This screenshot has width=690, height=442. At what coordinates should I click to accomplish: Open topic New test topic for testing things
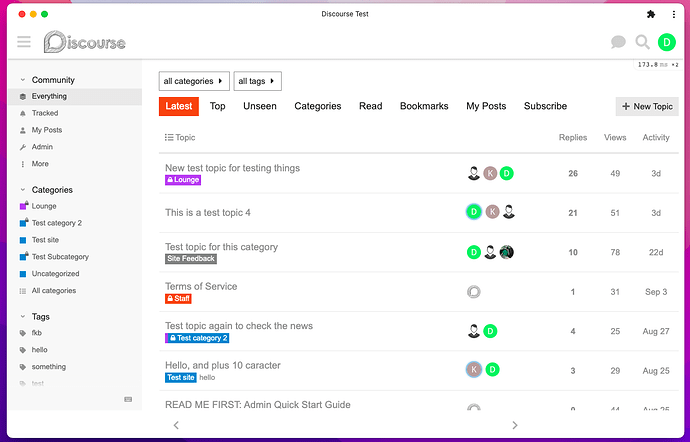click(232, 168)
